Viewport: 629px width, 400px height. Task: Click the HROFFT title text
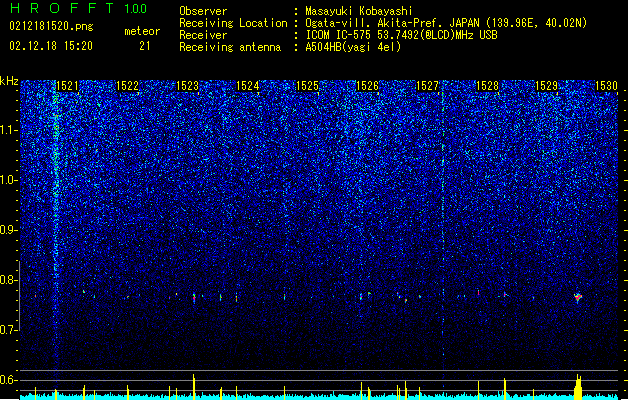pyautogui.click(x=63, y=8)
